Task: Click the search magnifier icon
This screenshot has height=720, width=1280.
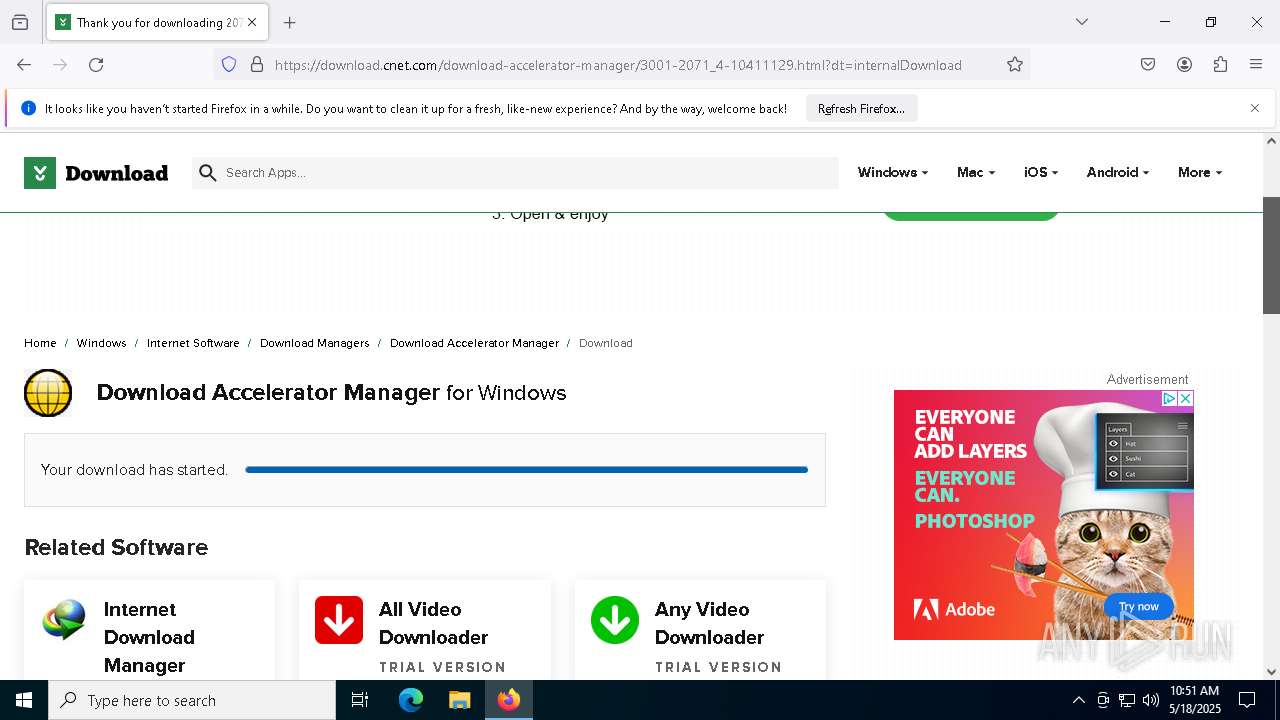Action: [208, 173]
